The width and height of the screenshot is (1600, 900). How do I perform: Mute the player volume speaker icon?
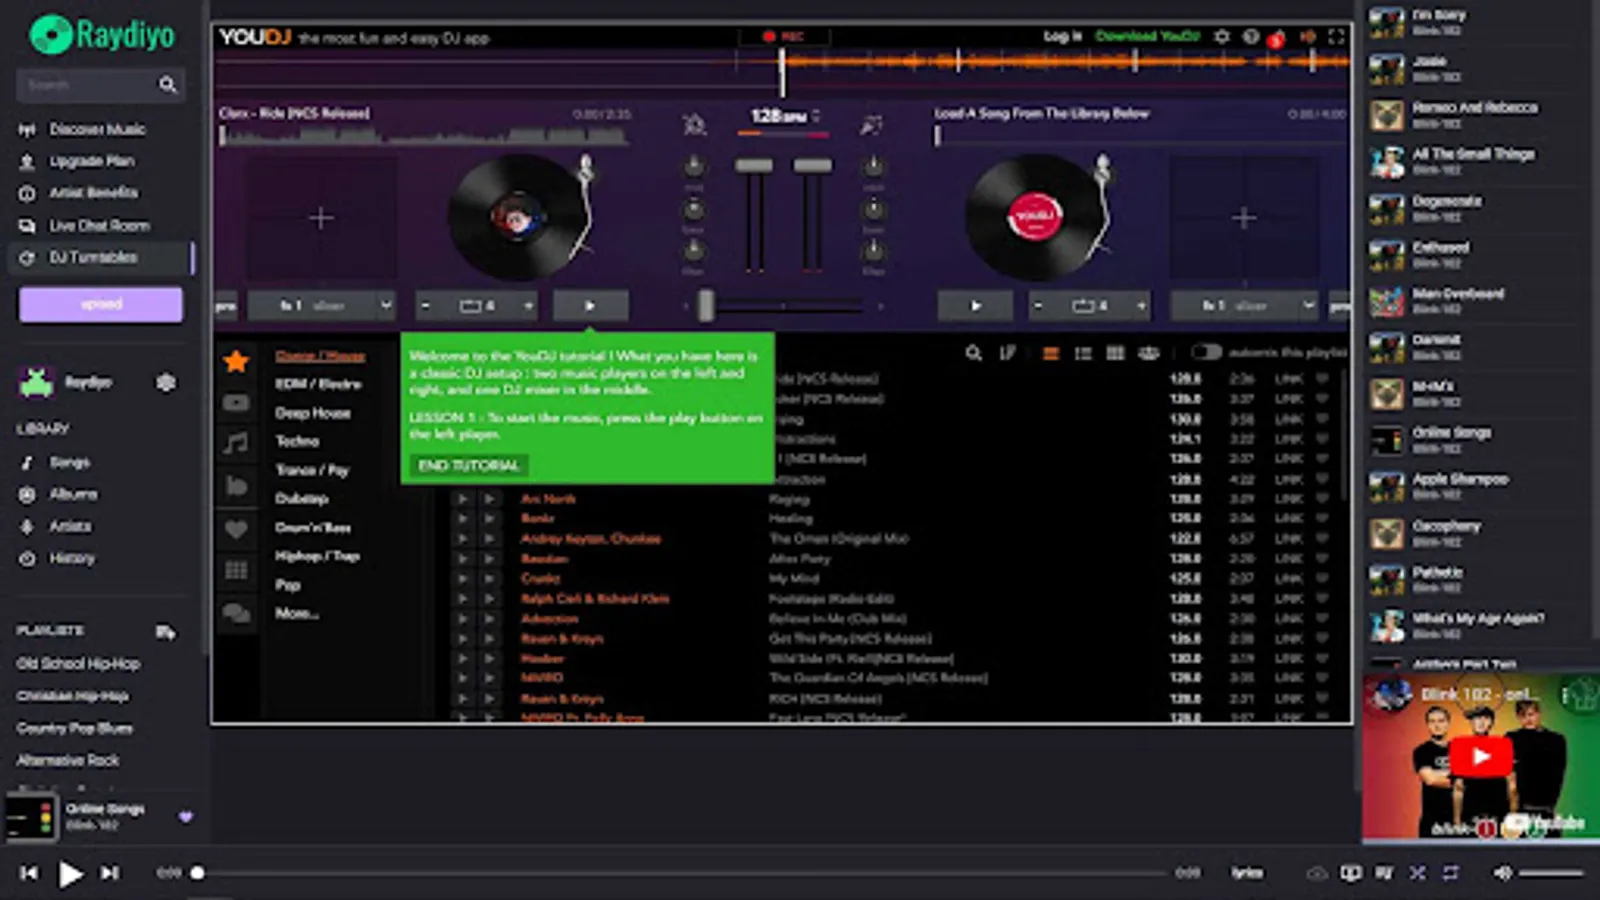click(x=1503, y=873)
